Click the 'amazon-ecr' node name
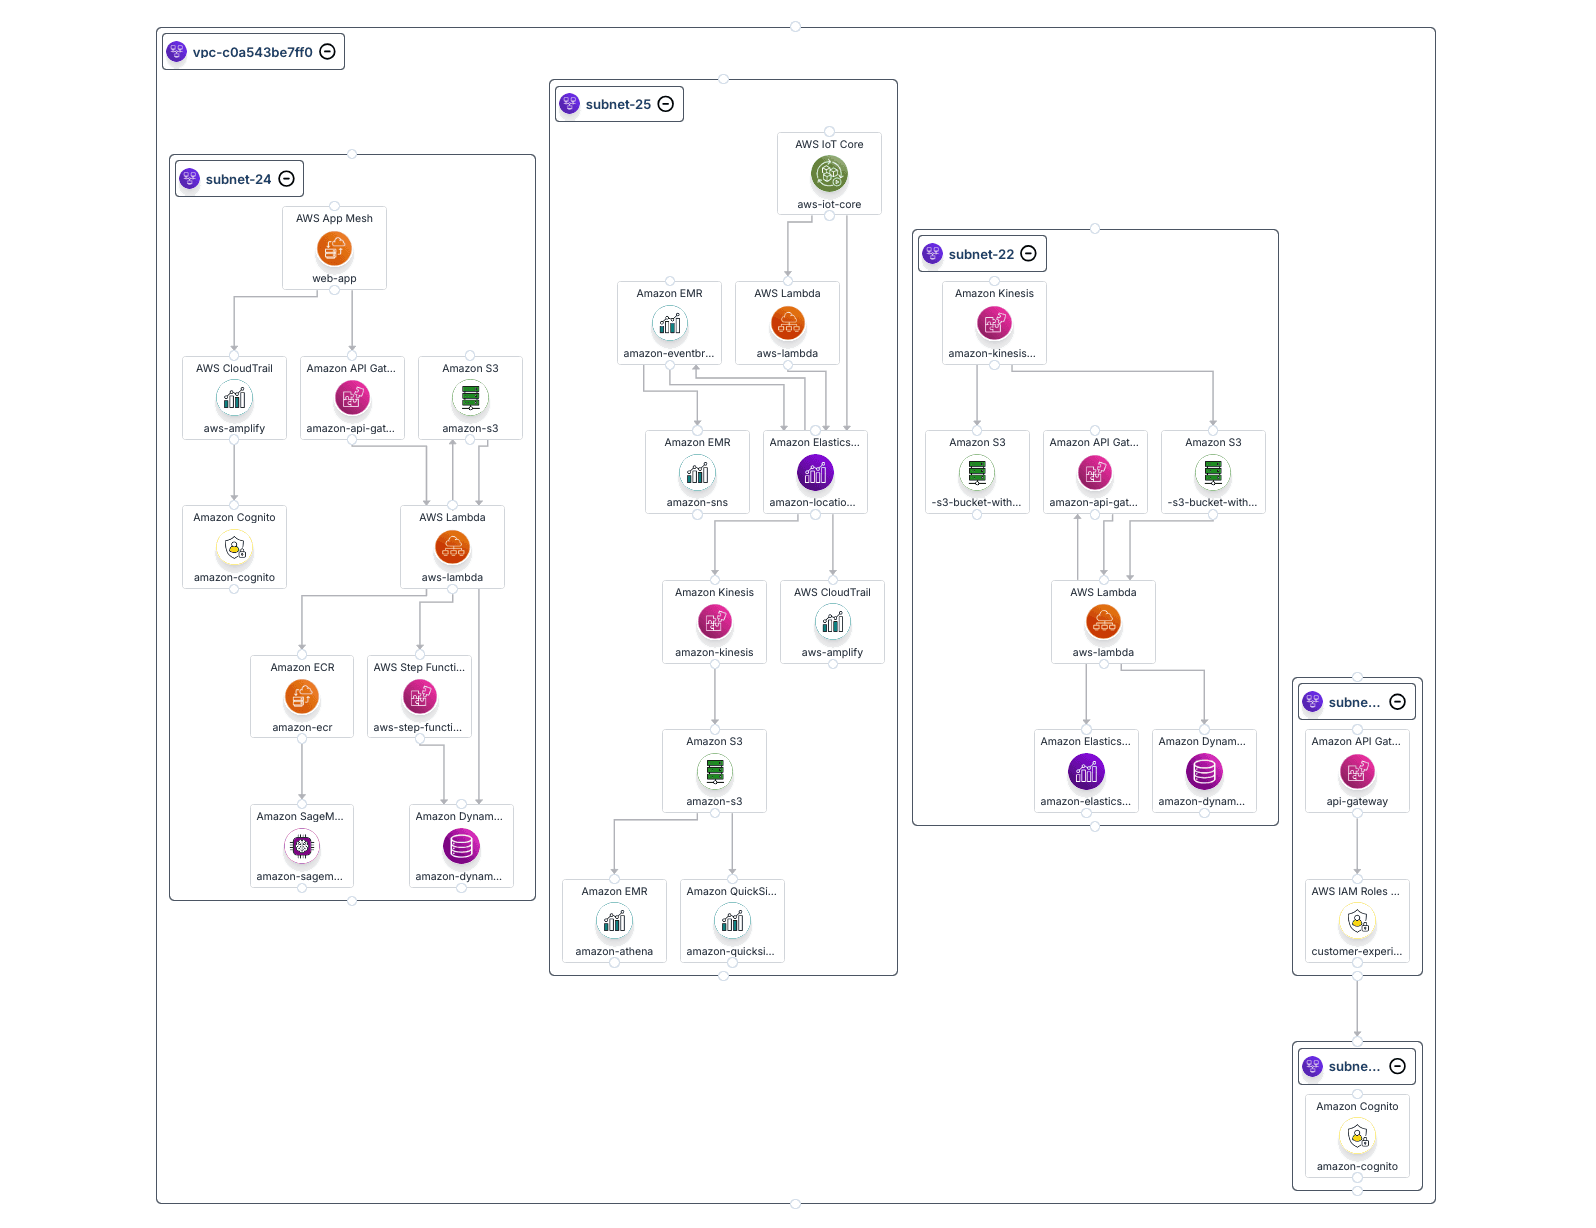Screen dimensions: 1596x1228 click(302, 728)
